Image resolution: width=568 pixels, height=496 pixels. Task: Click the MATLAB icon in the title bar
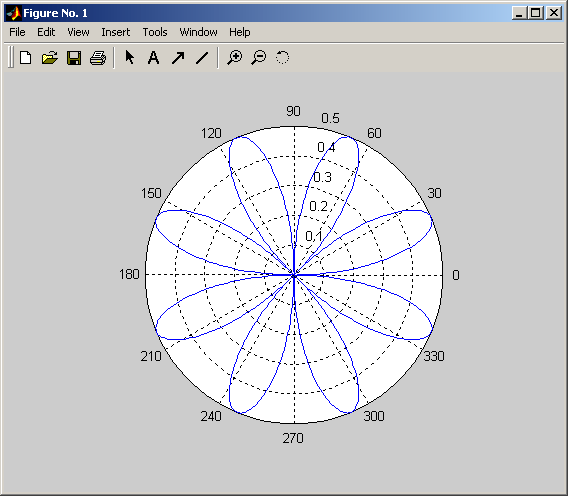(x=13, y=13)
